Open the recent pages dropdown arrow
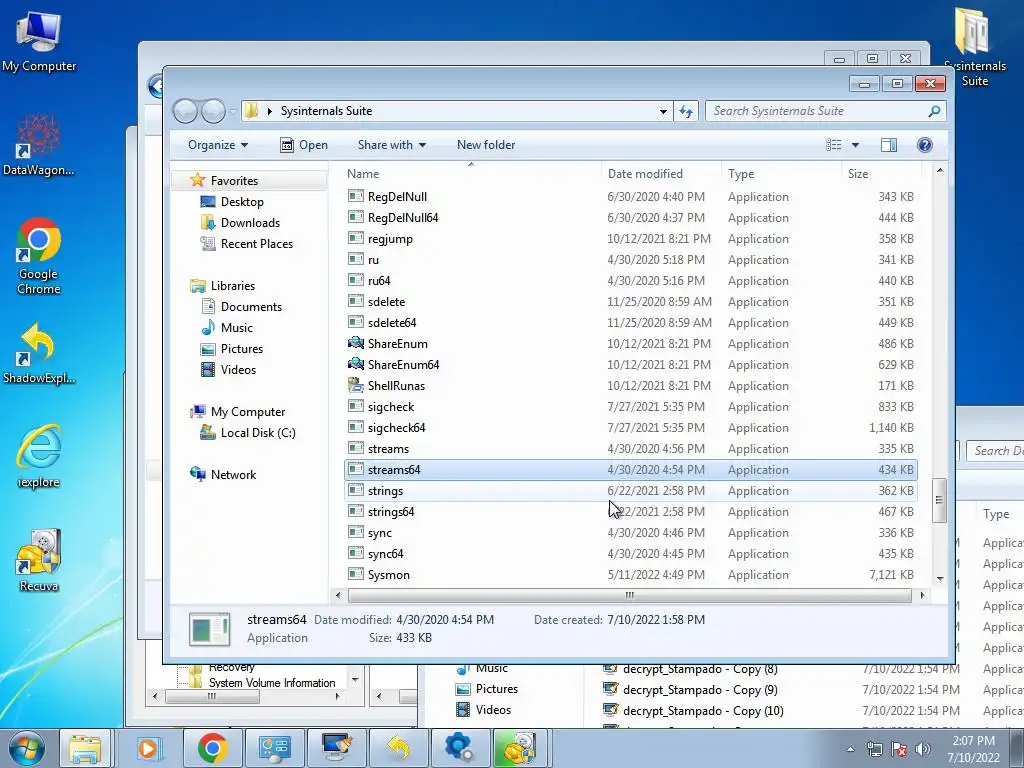The height and width of the screenshot is (768, 1024). tap(233, 112)
